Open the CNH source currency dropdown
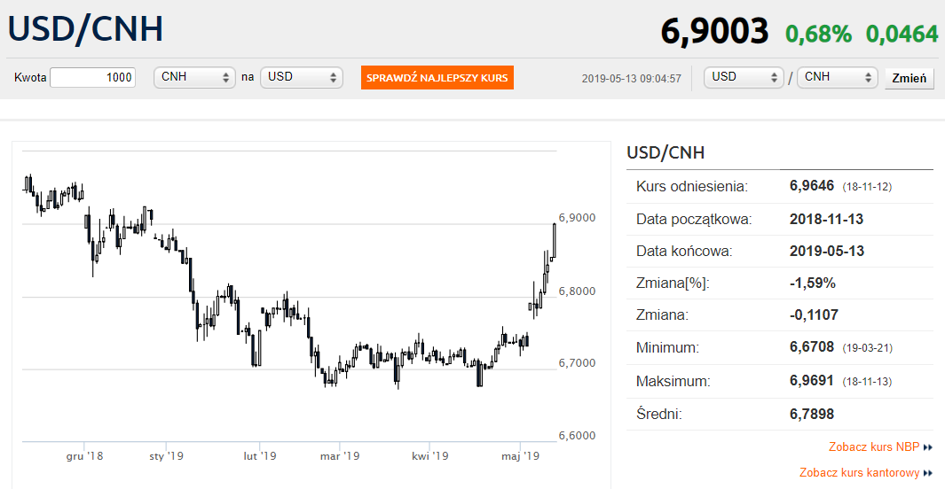This screenshot has width=945, height=489. [195, 78]
